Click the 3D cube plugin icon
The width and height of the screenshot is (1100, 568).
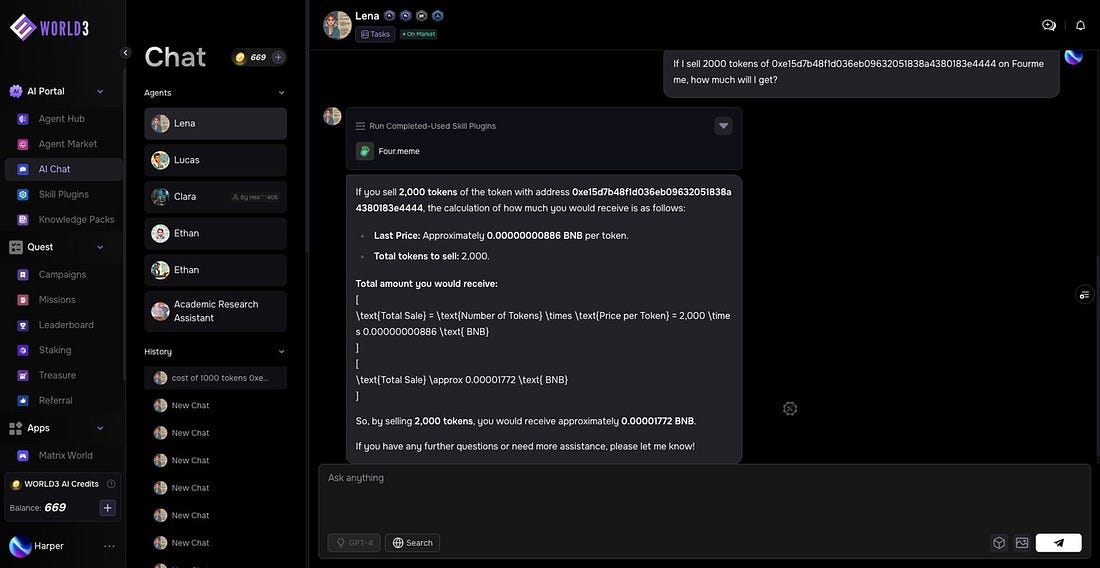(998, 543)
